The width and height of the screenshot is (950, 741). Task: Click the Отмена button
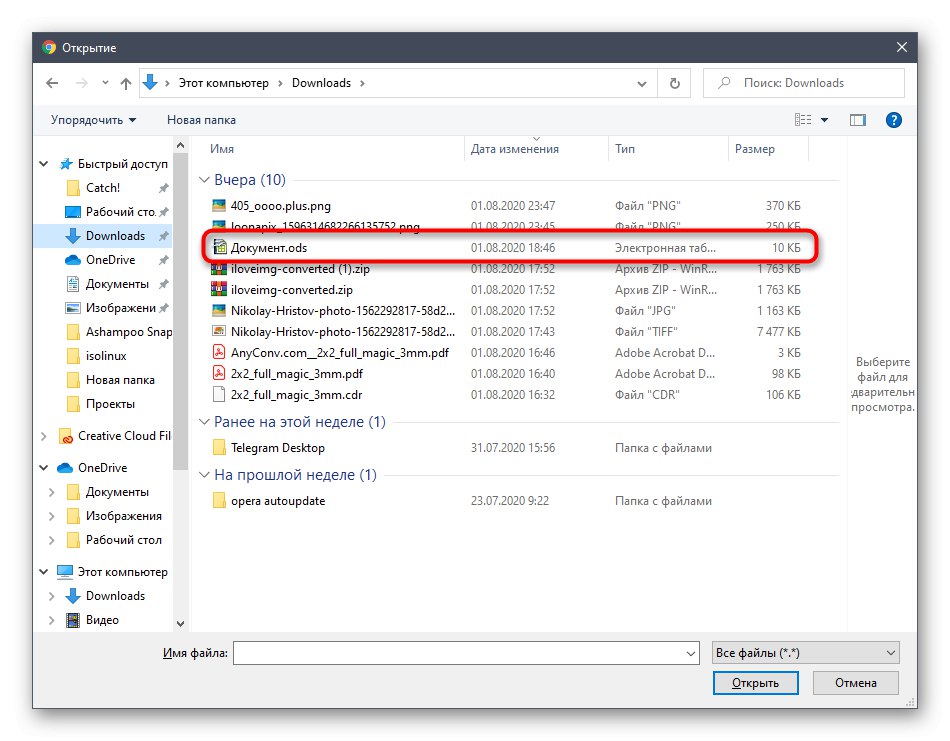pos(855,683)
